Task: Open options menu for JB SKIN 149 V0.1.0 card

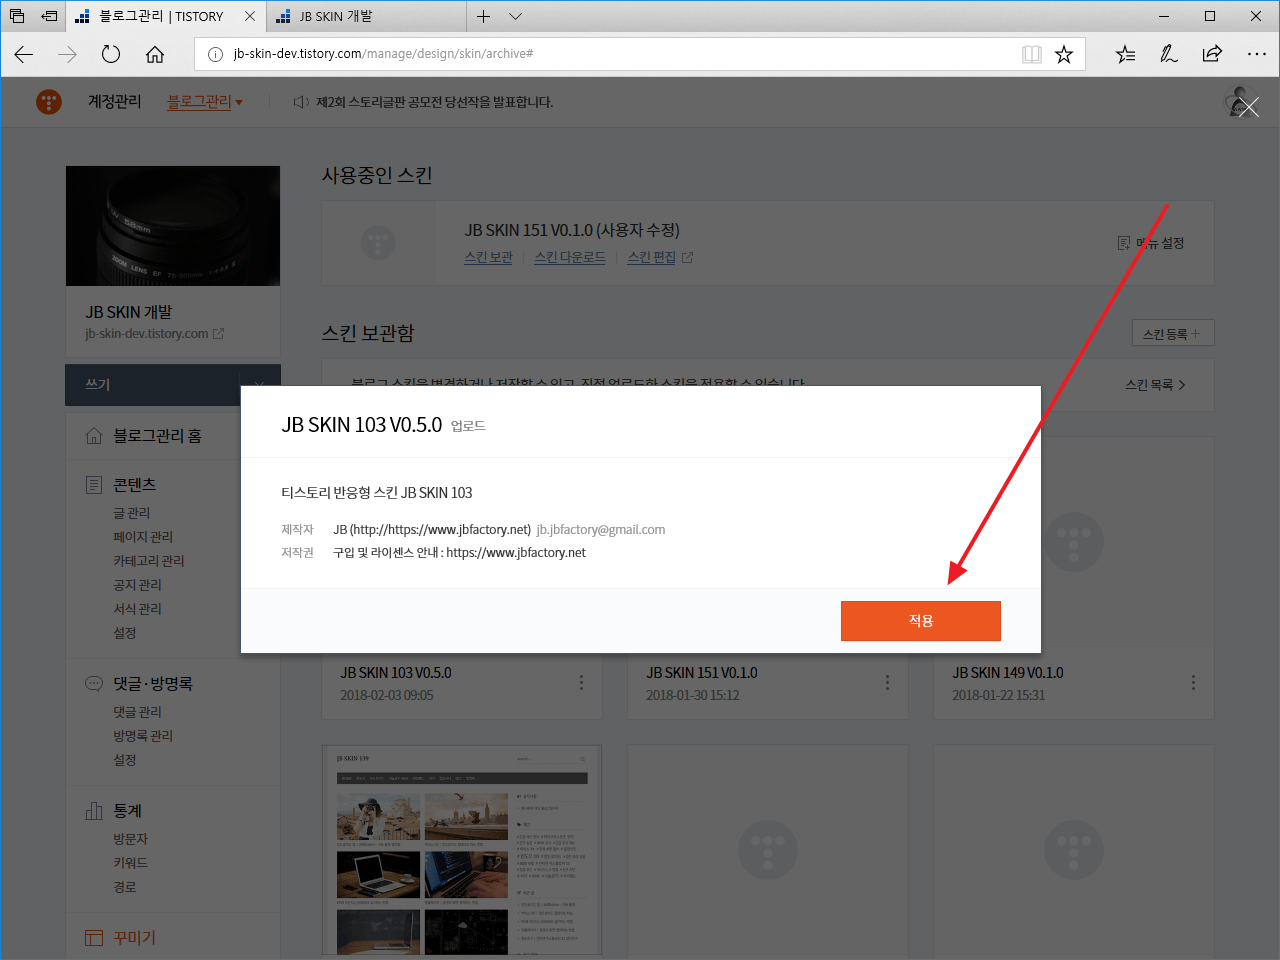Action: pyautogui.click(x=1193, y=682)
